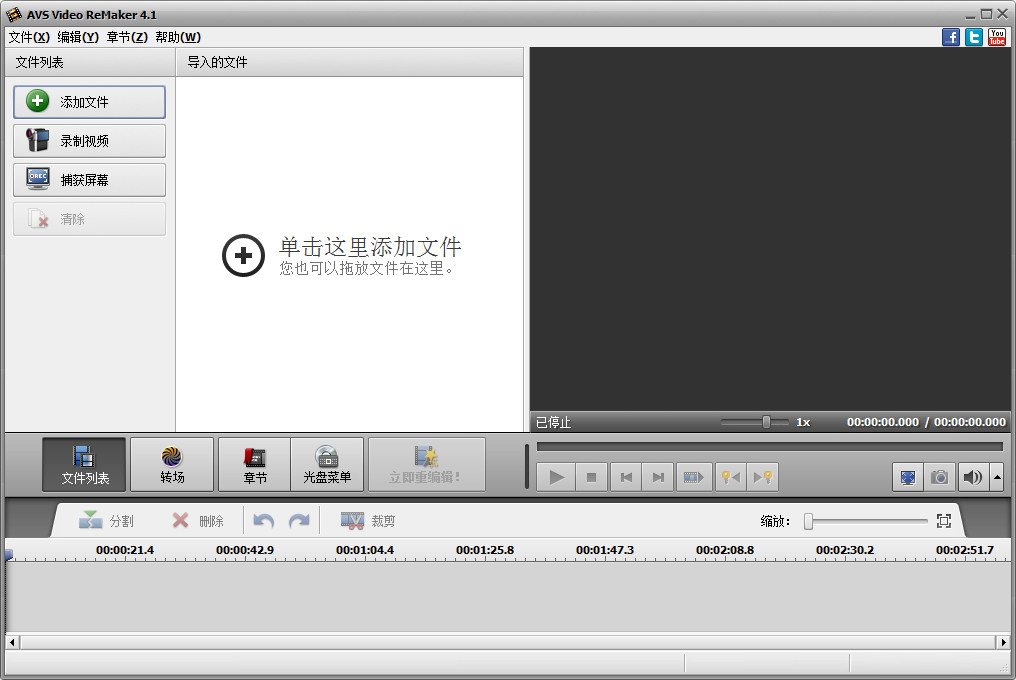
Task: Expand the volume level arrow
Action: click(997, 478)
